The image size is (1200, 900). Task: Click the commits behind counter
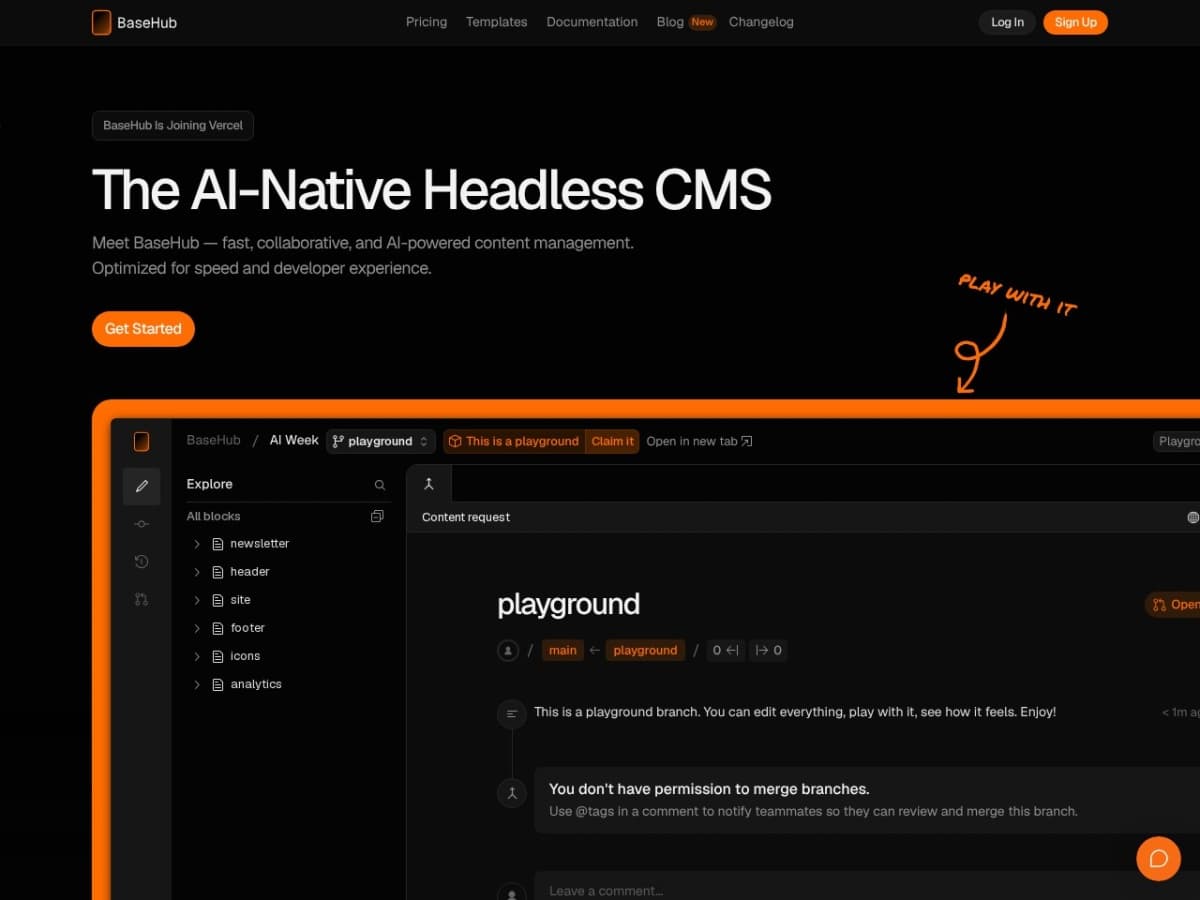pyautogui.click(x=727, y=650)
